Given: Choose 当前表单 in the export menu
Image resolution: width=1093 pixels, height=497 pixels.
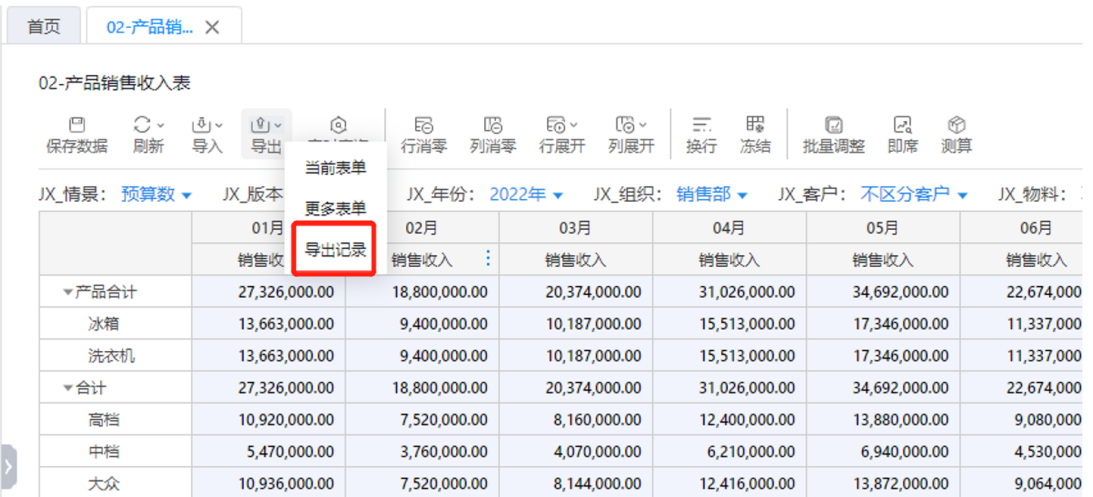Looking at the screenshot, I should pyautogui.click(x=335, y=168).
